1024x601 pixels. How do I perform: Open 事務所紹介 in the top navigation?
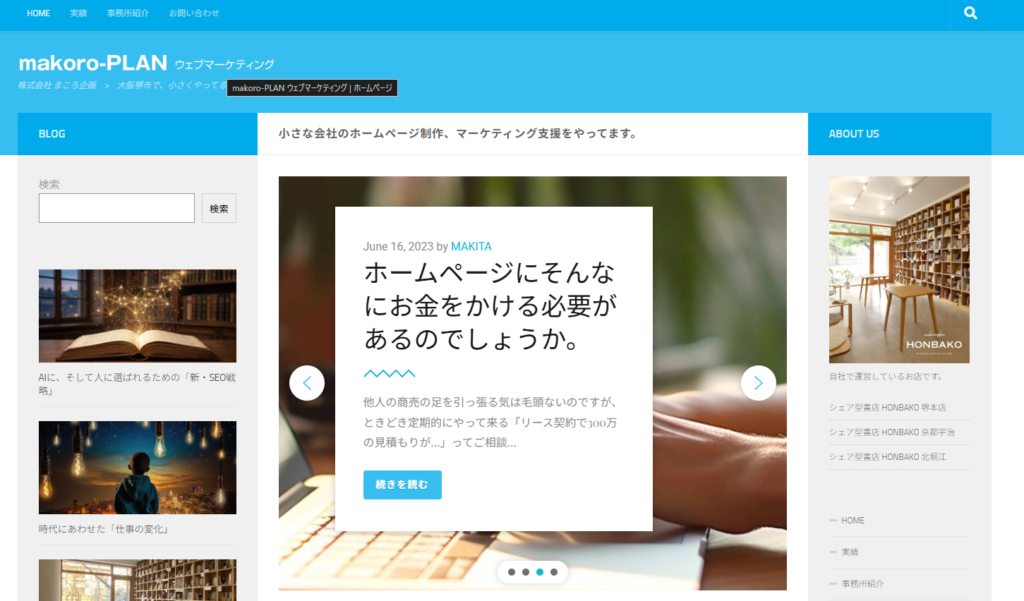click(128, 13)
